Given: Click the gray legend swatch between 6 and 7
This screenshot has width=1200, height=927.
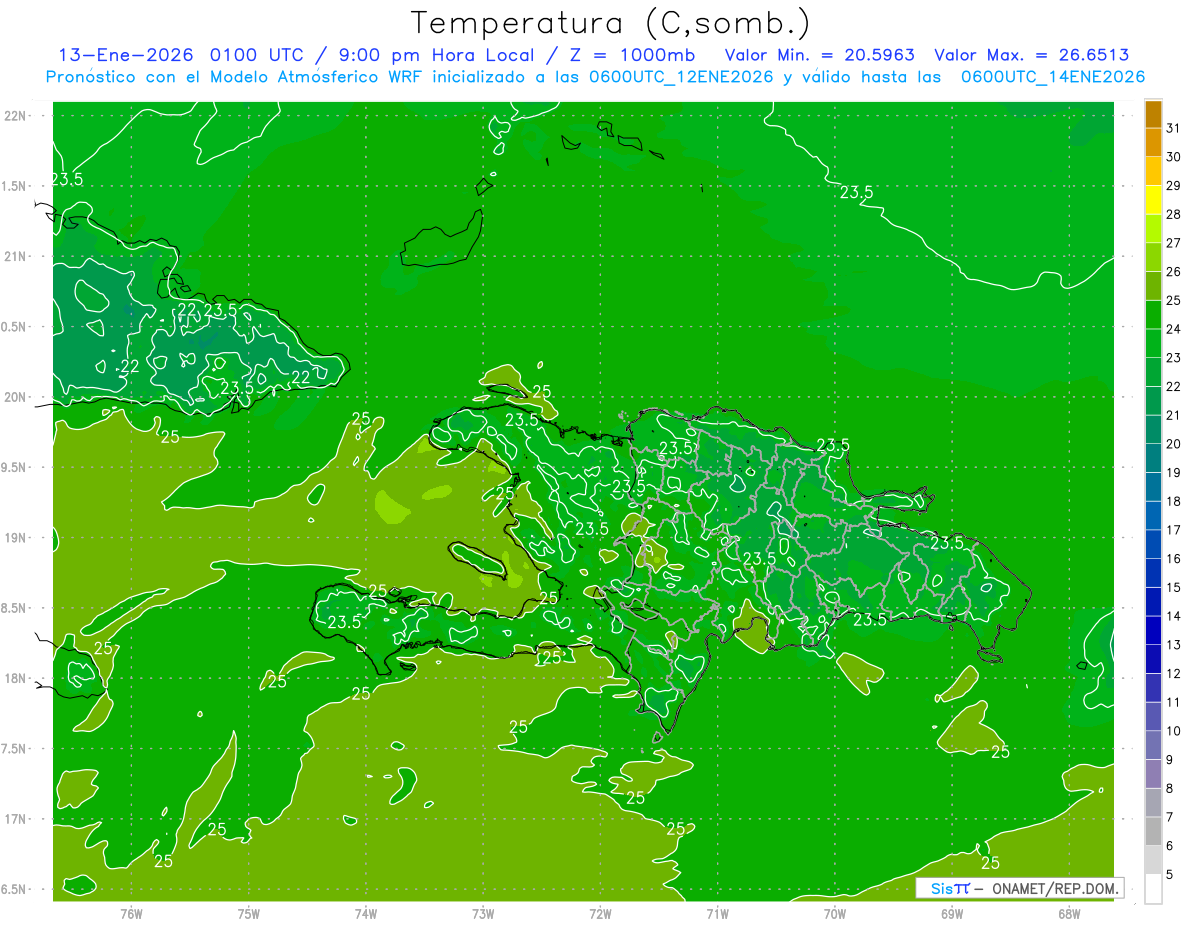Looking at the screenshot, I should pos(1154,832).
